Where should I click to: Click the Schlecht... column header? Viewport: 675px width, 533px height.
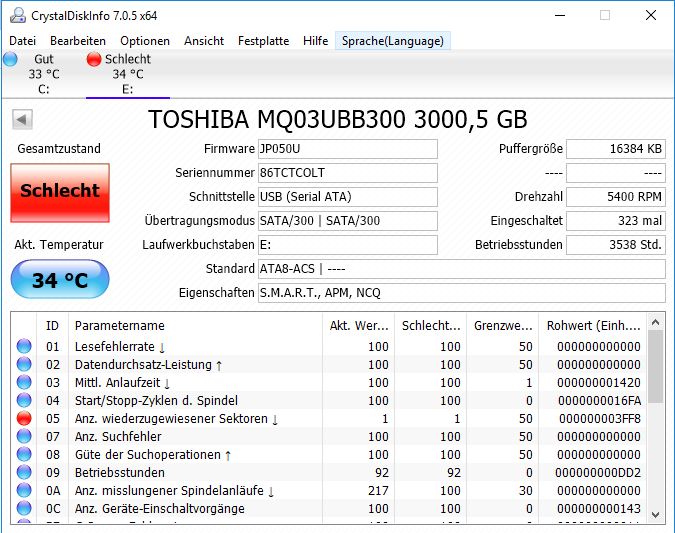point(430,326)
